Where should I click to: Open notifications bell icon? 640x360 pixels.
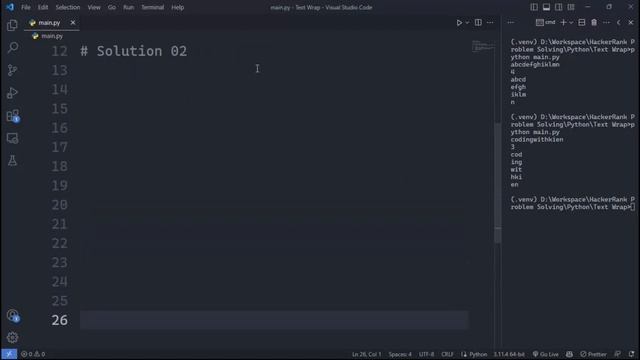631,354
